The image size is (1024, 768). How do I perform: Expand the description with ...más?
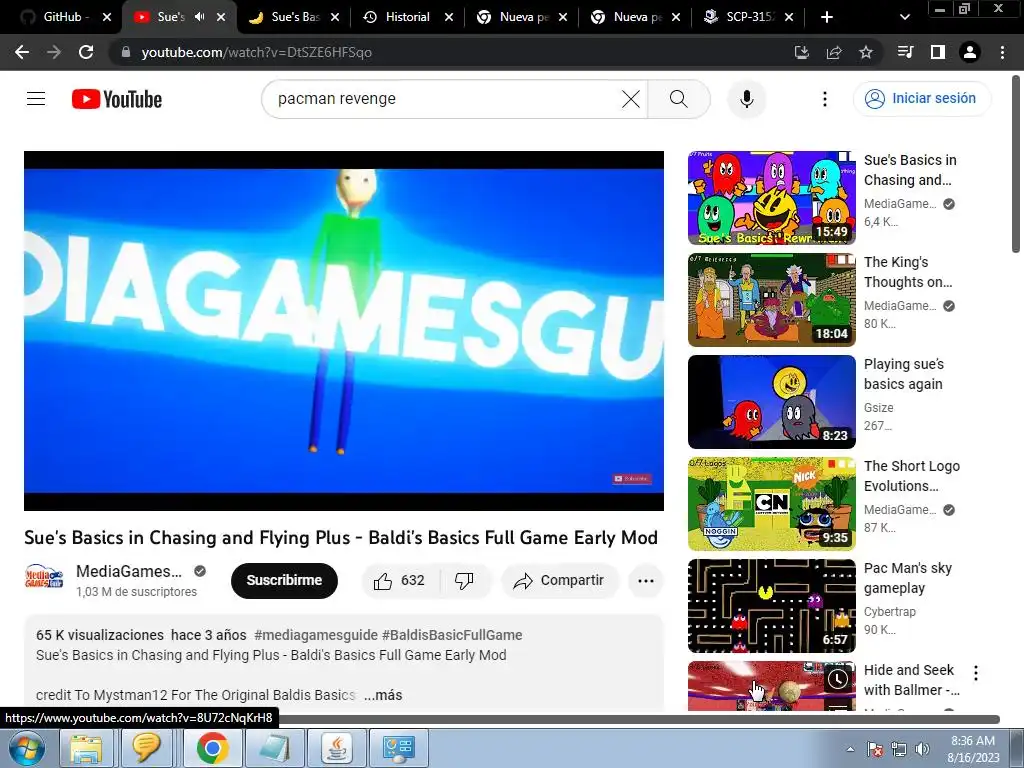(383, 696)
